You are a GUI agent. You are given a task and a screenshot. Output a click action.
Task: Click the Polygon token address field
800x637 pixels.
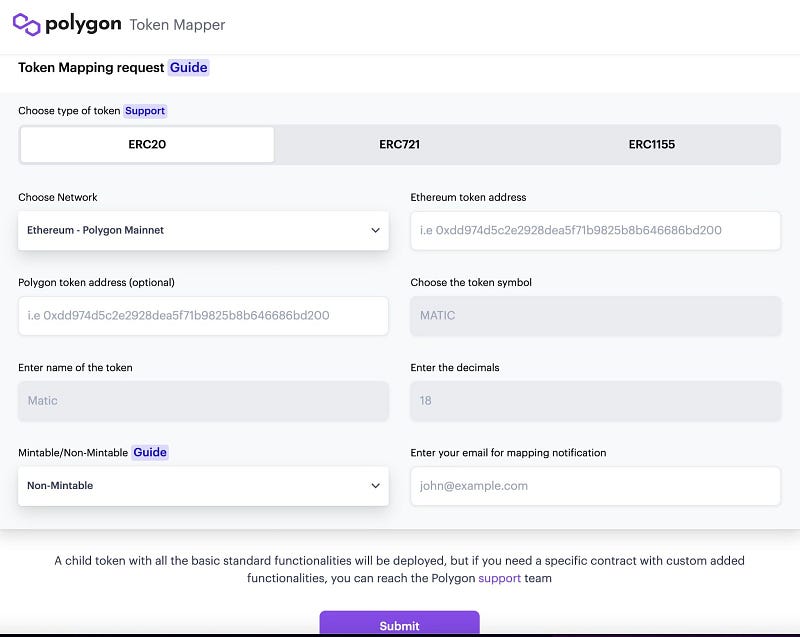[203, 316]
